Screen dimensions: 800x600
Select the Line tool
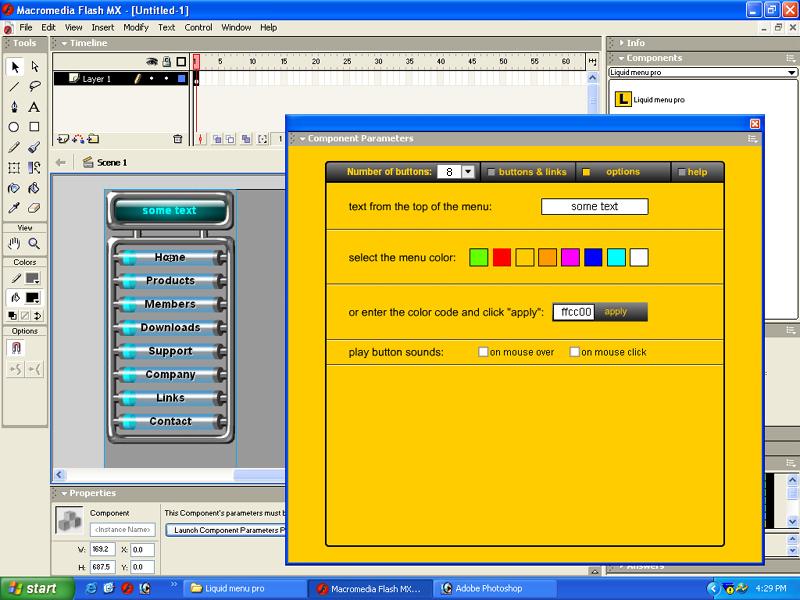14,87
